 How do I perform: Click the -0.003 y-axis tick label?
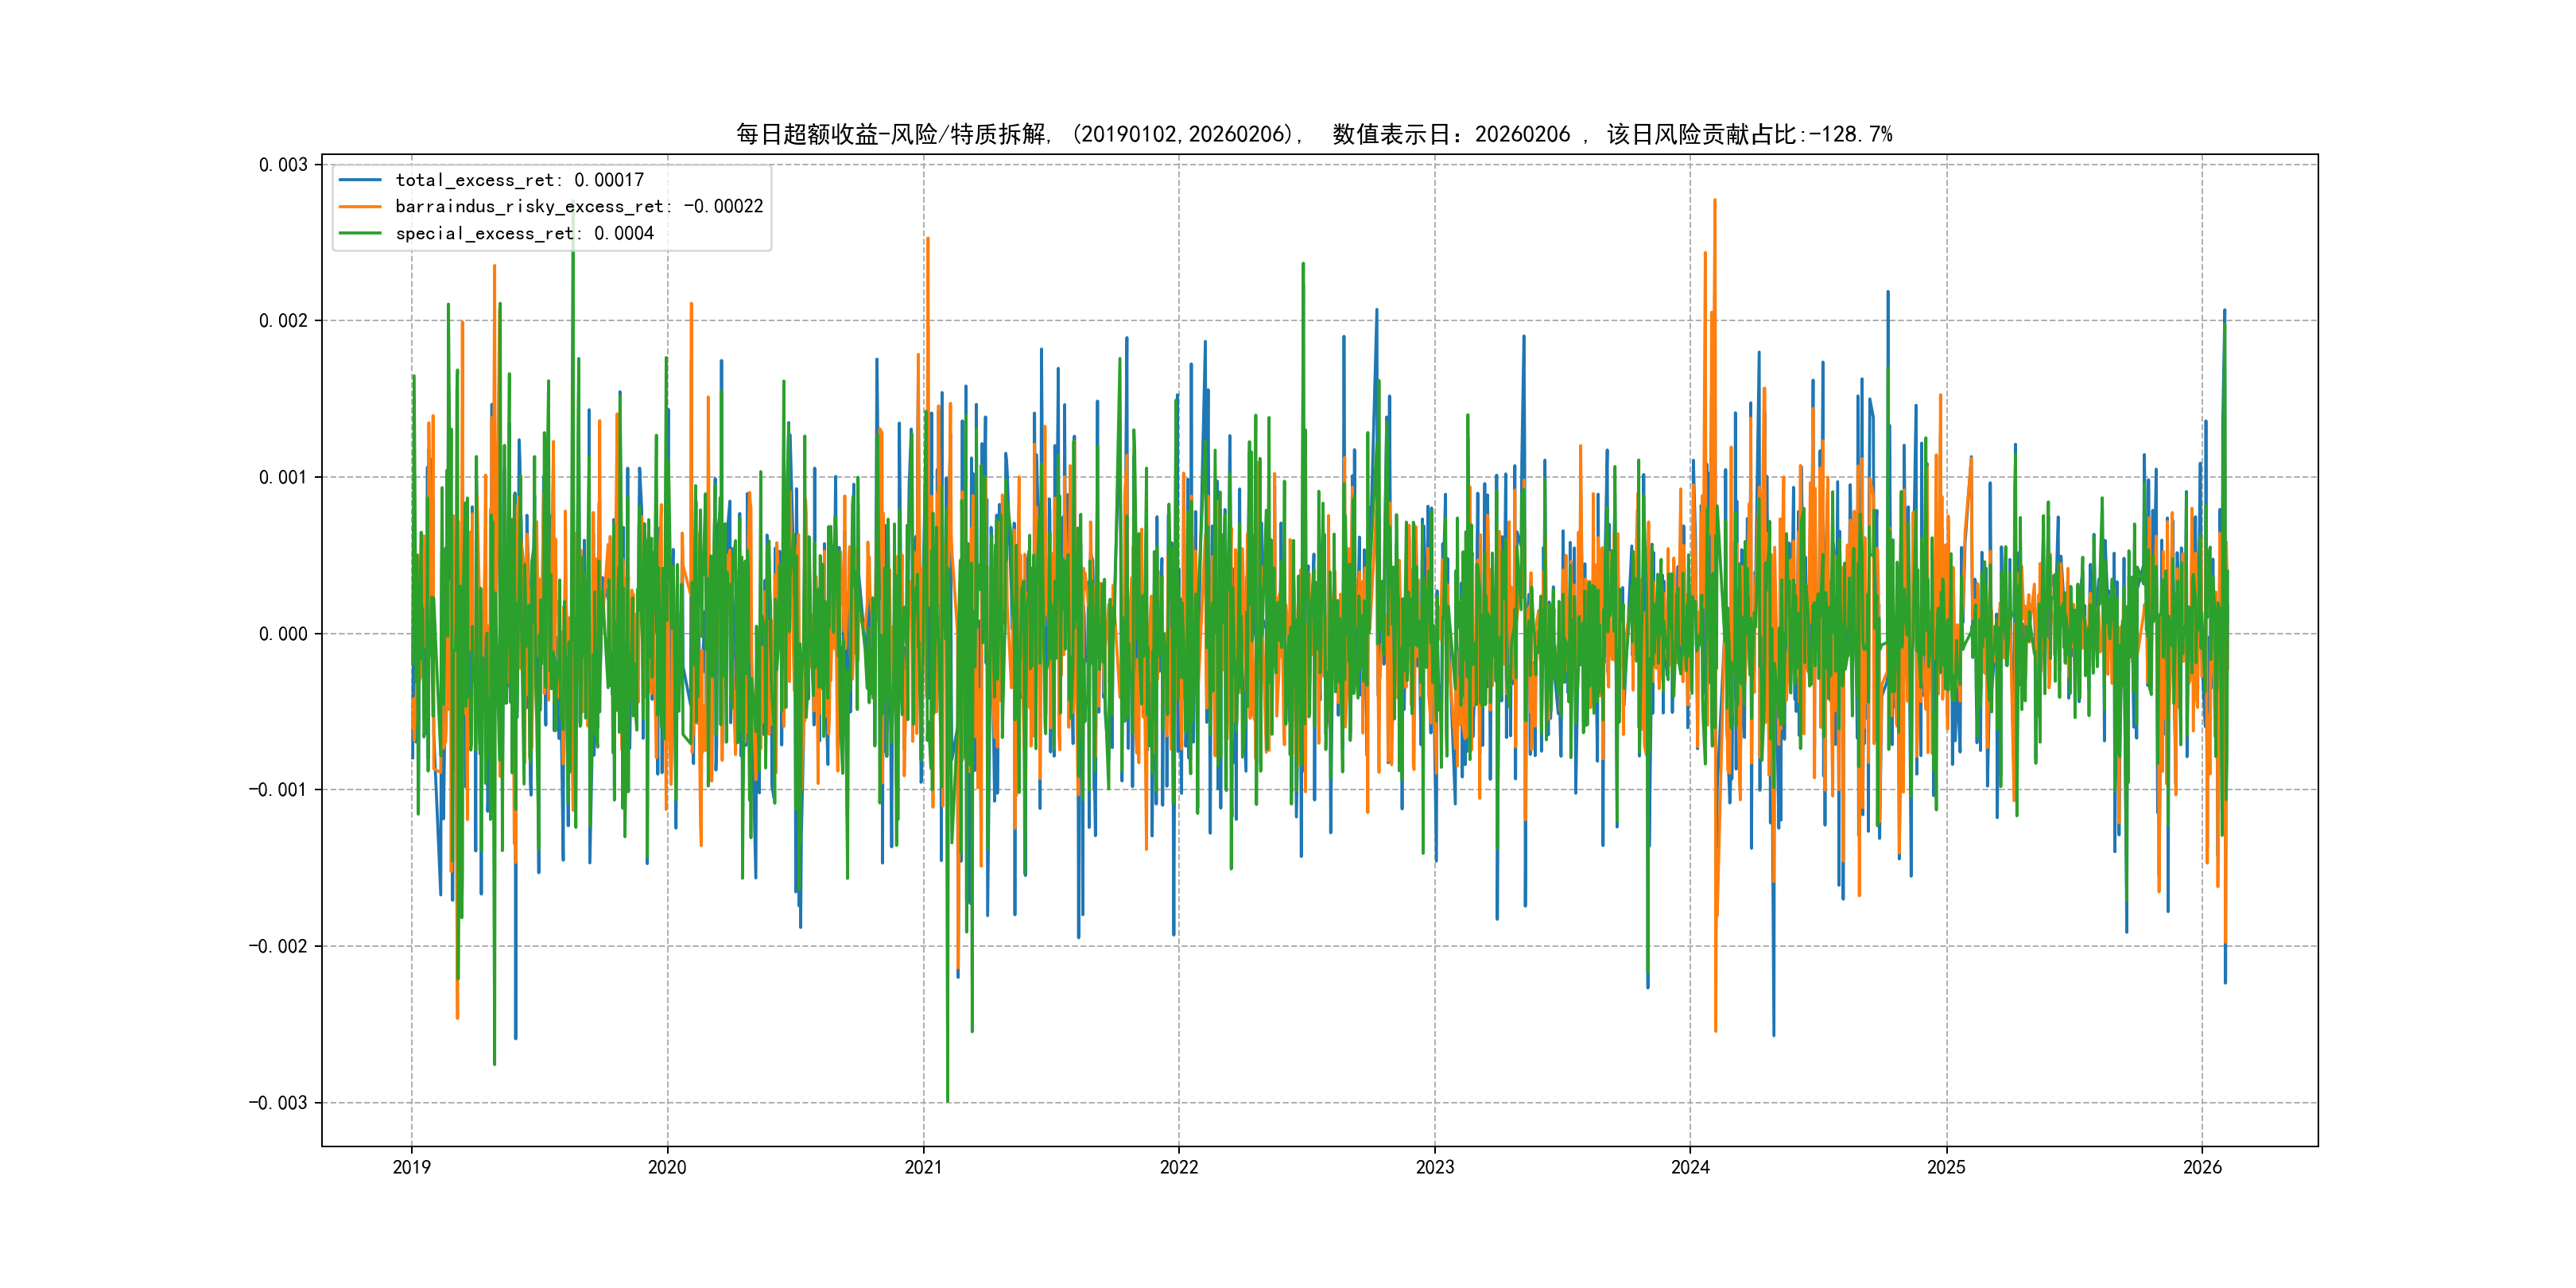278,1103
